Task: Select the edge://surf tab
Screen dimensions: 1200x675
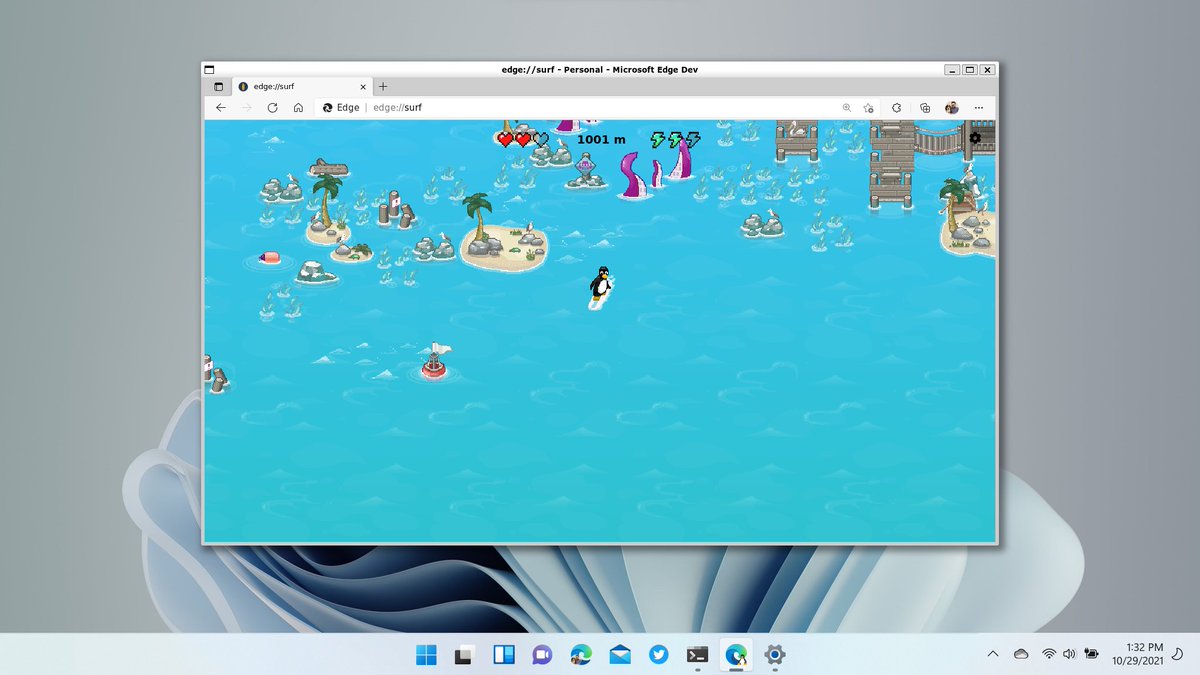Action: (x=302, y=87)
